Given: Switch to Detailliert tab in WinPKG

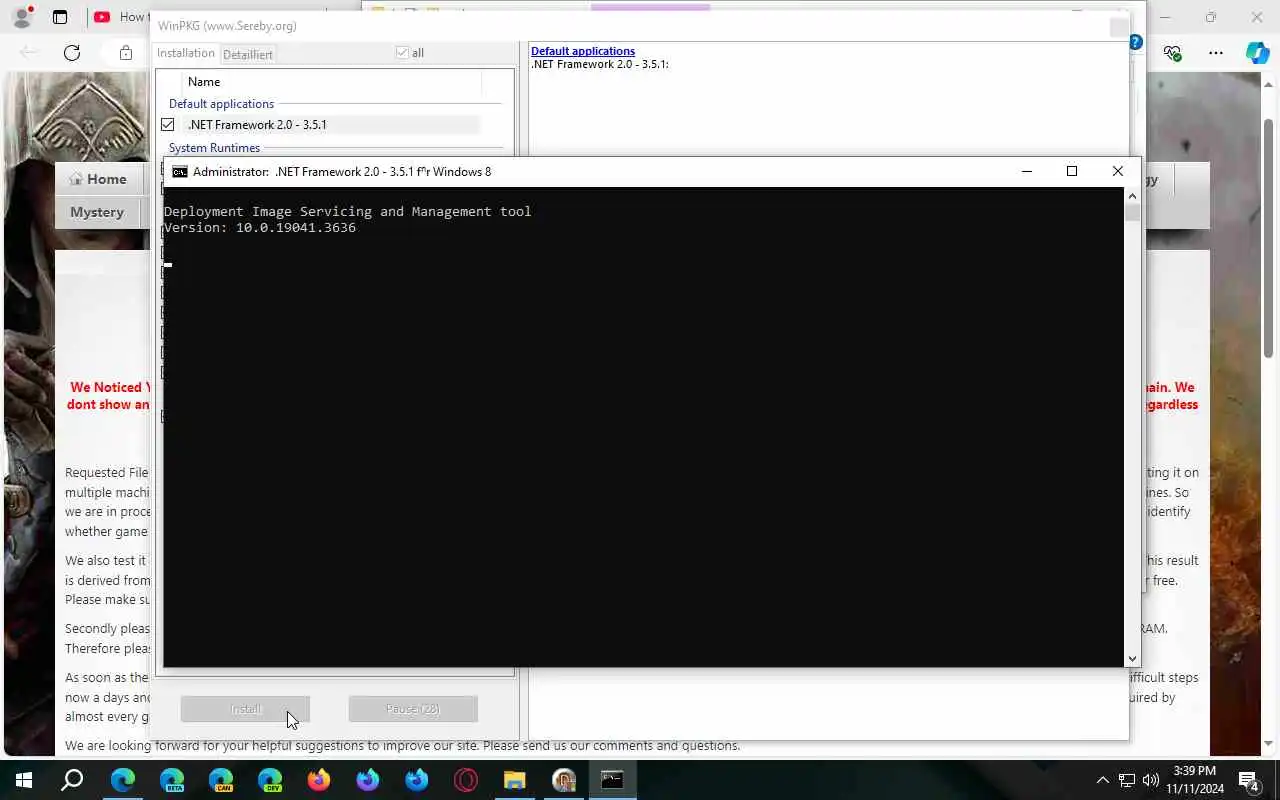Looking at the screenshot, I should click(247, 54).
